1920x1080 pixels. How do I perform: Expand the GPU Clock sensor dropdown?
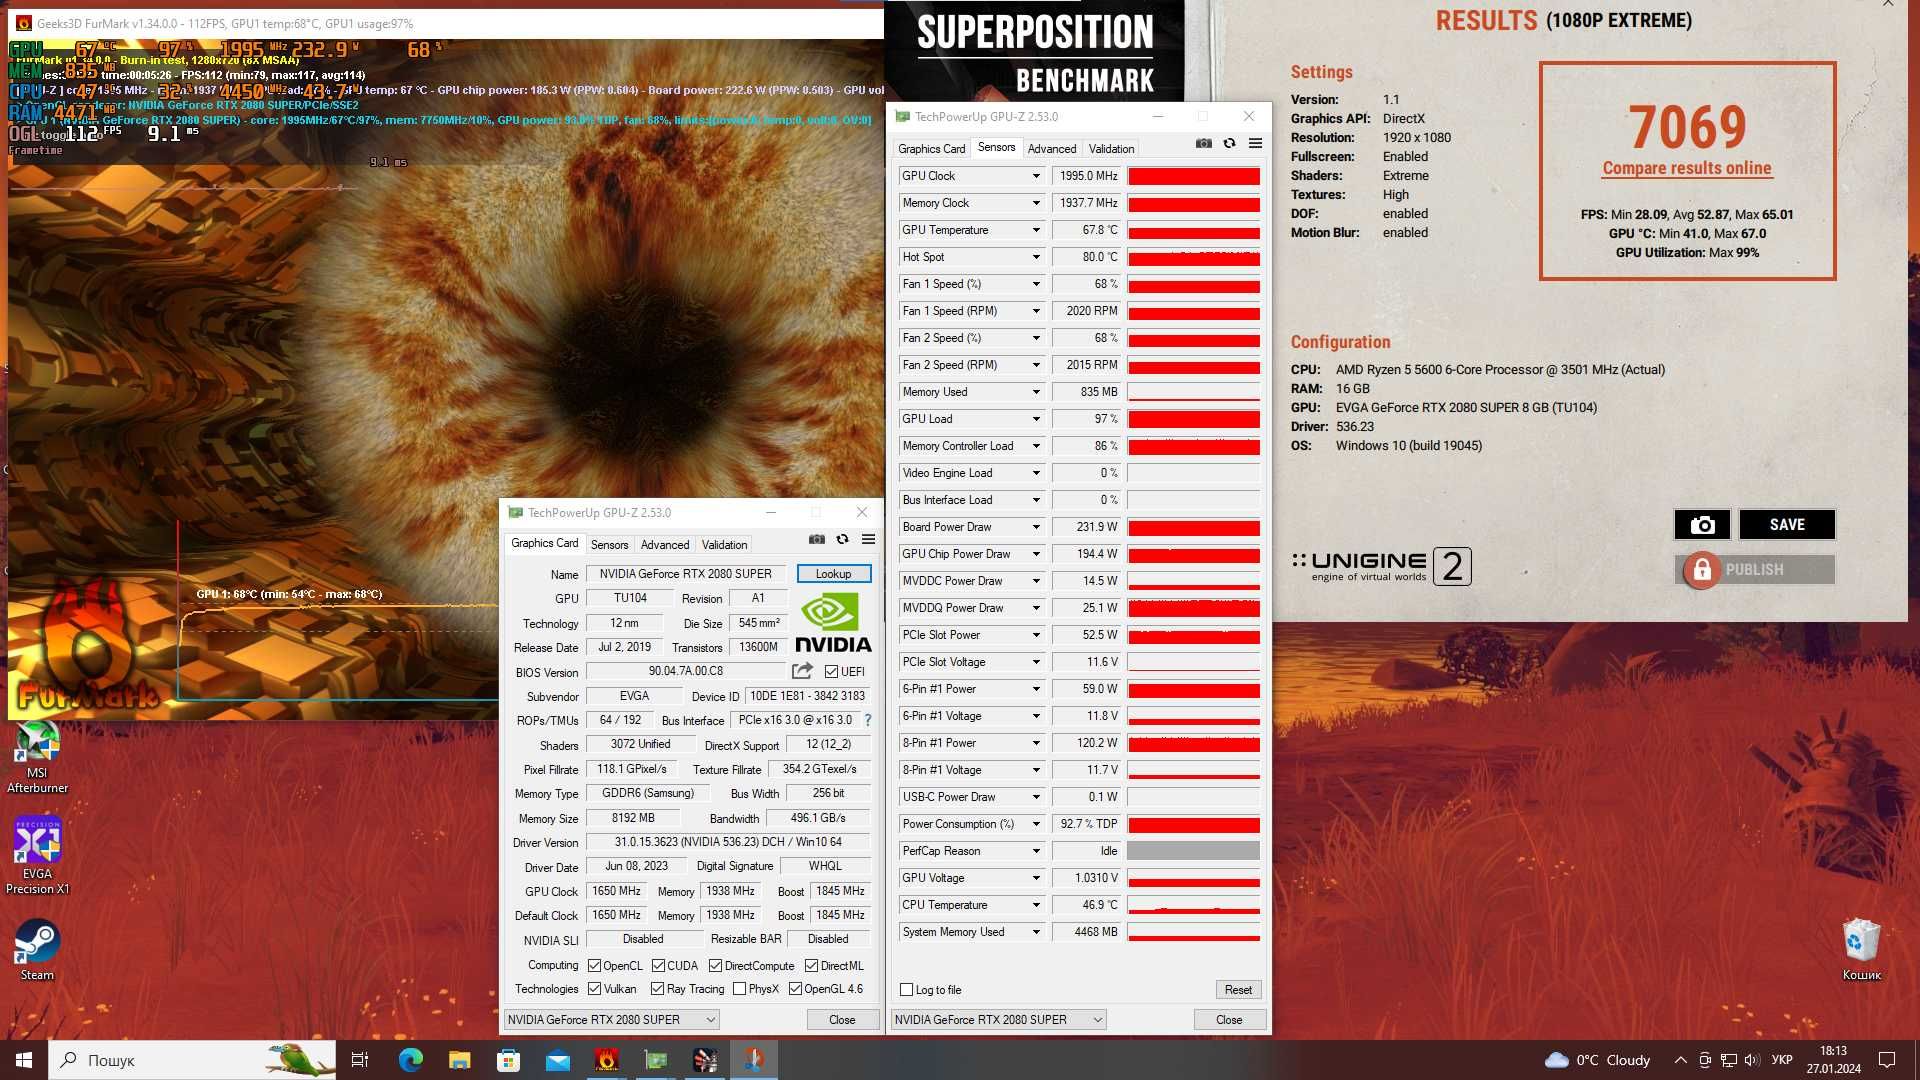[1036, 175]
